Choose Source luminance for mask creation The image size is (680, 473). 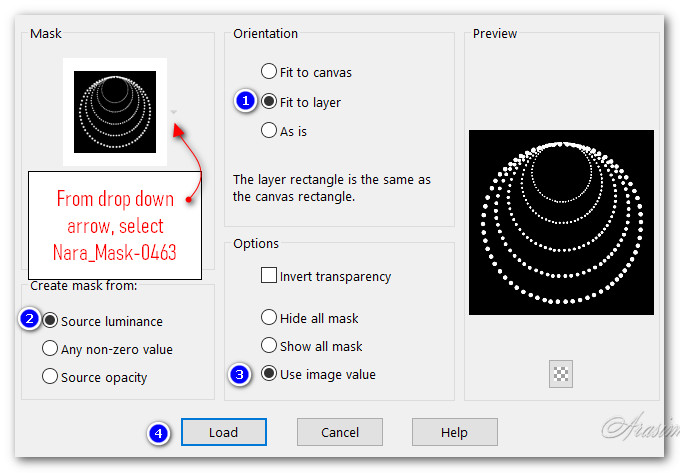point(50,321)
